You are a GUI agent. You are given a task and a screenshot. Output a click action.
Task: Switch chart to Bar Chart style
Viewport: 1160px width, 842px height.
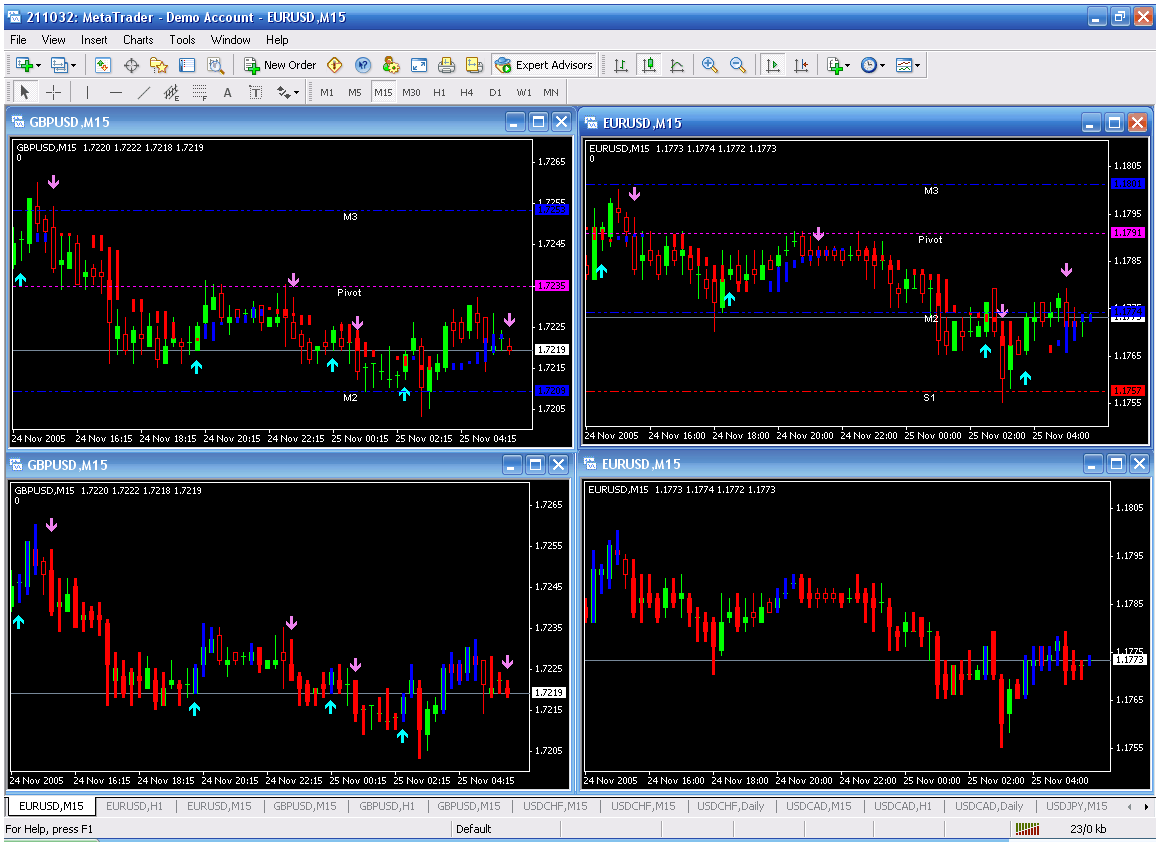tap(621, 65)
